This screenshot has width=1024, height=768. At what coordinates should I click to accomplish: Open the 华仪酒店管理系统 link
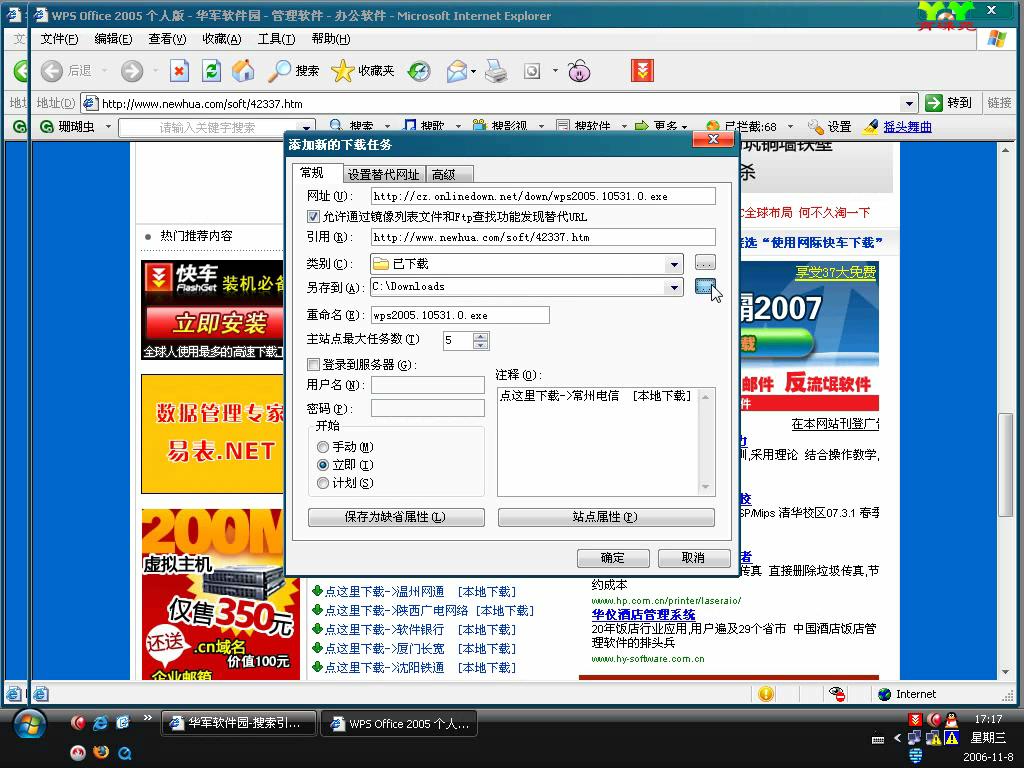[x=643, y=615]
